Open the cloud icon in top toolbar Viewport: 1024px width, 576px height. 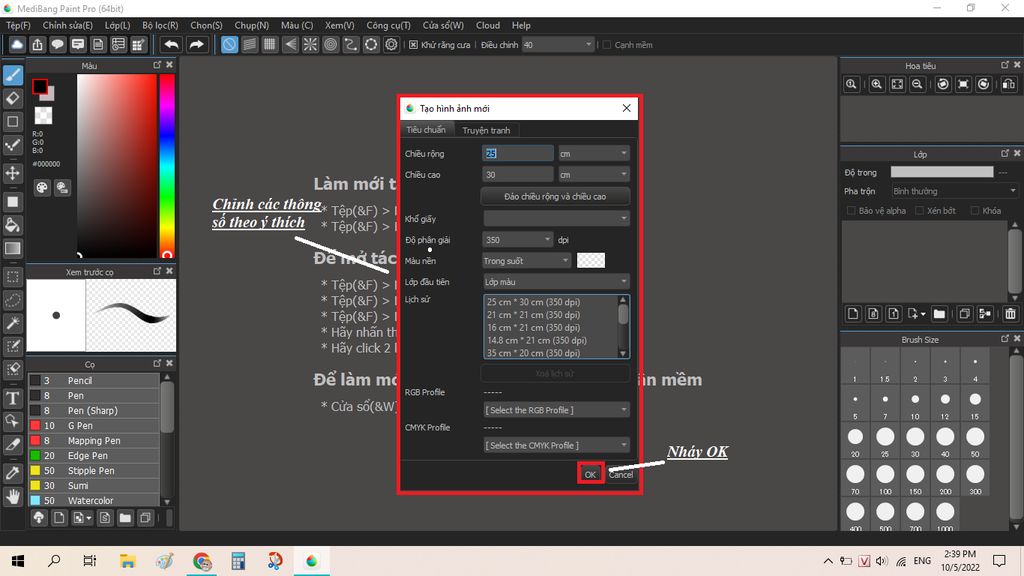pos(17,44)
